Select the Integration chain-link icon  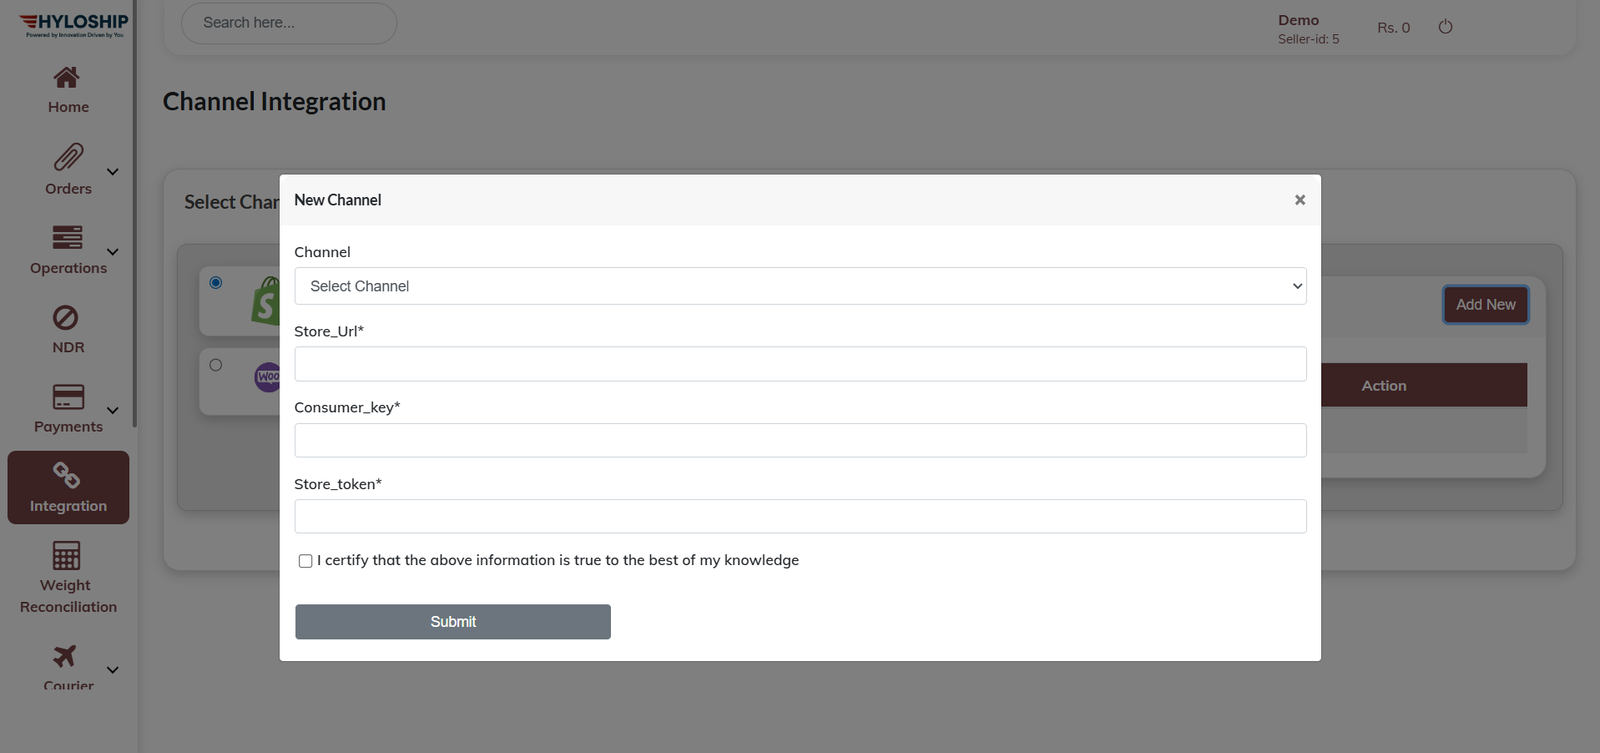point(67,475)
